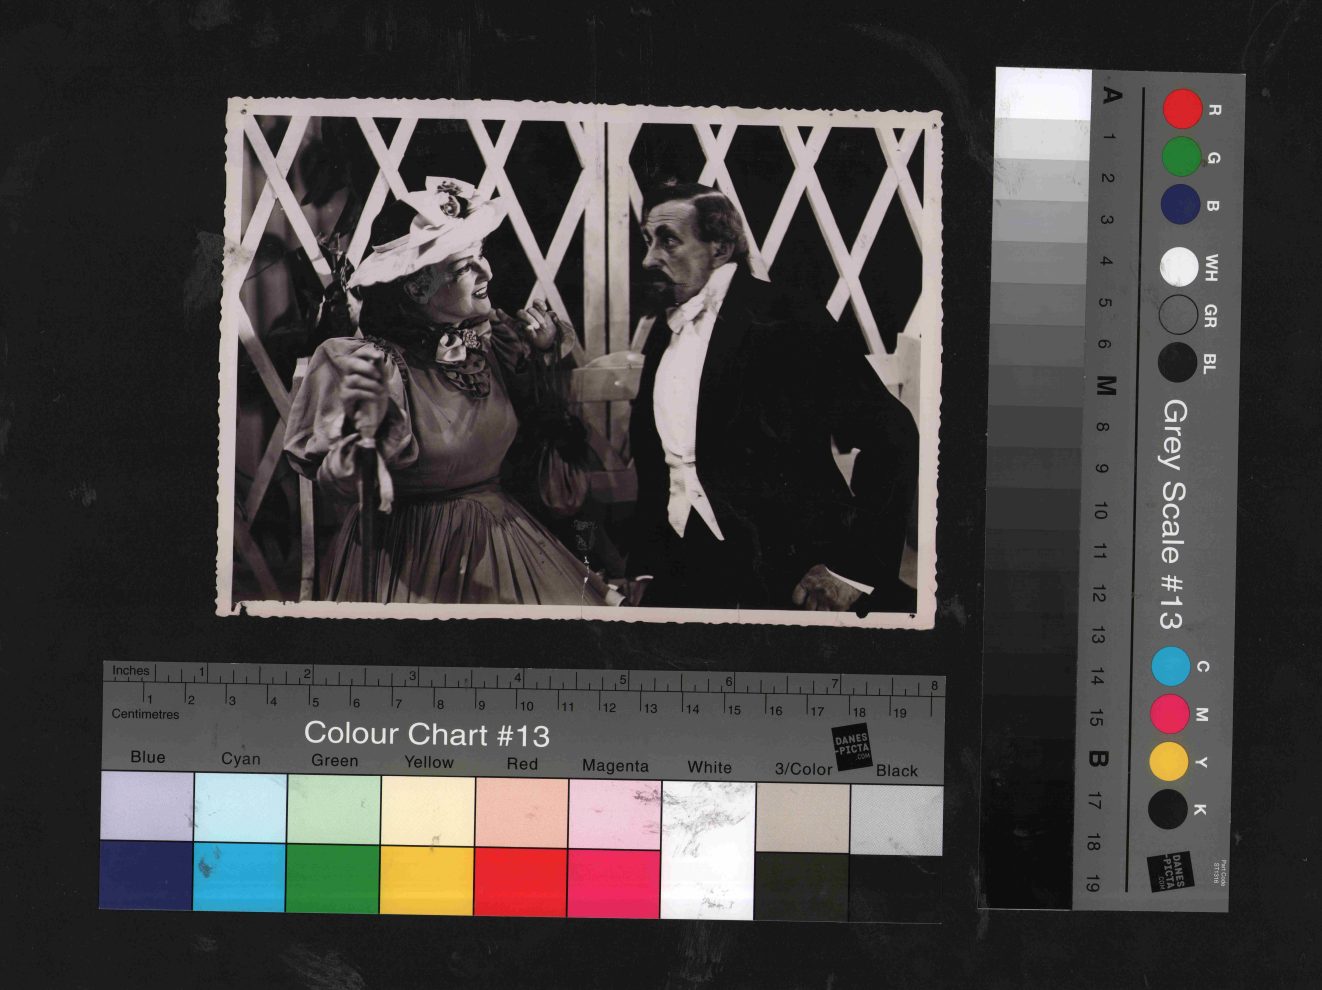Click the black K circle

pos(1168,809)
